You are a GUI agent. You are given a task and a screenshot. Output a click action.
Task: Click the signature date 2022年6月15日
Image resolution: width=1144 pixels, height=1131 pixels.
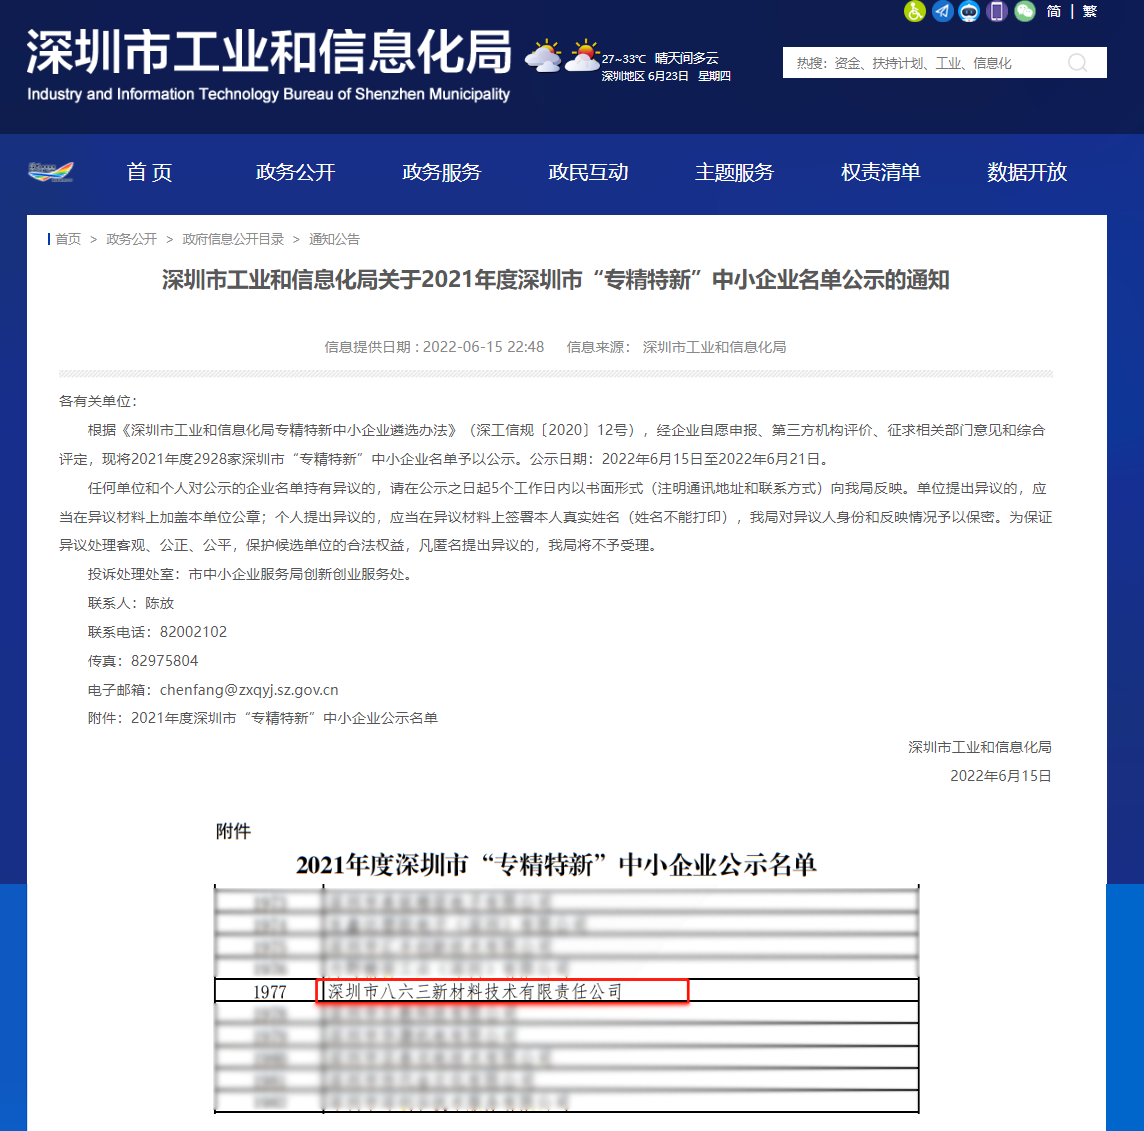pyautogui.click(x=1000, y=776)
